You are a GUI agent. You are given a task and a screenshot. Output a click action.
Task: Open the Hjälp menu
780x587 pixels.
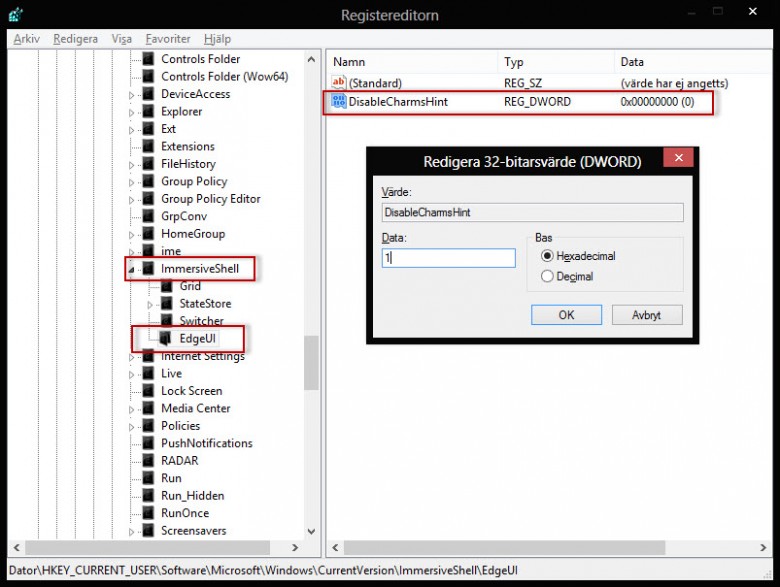coord(217,39)
